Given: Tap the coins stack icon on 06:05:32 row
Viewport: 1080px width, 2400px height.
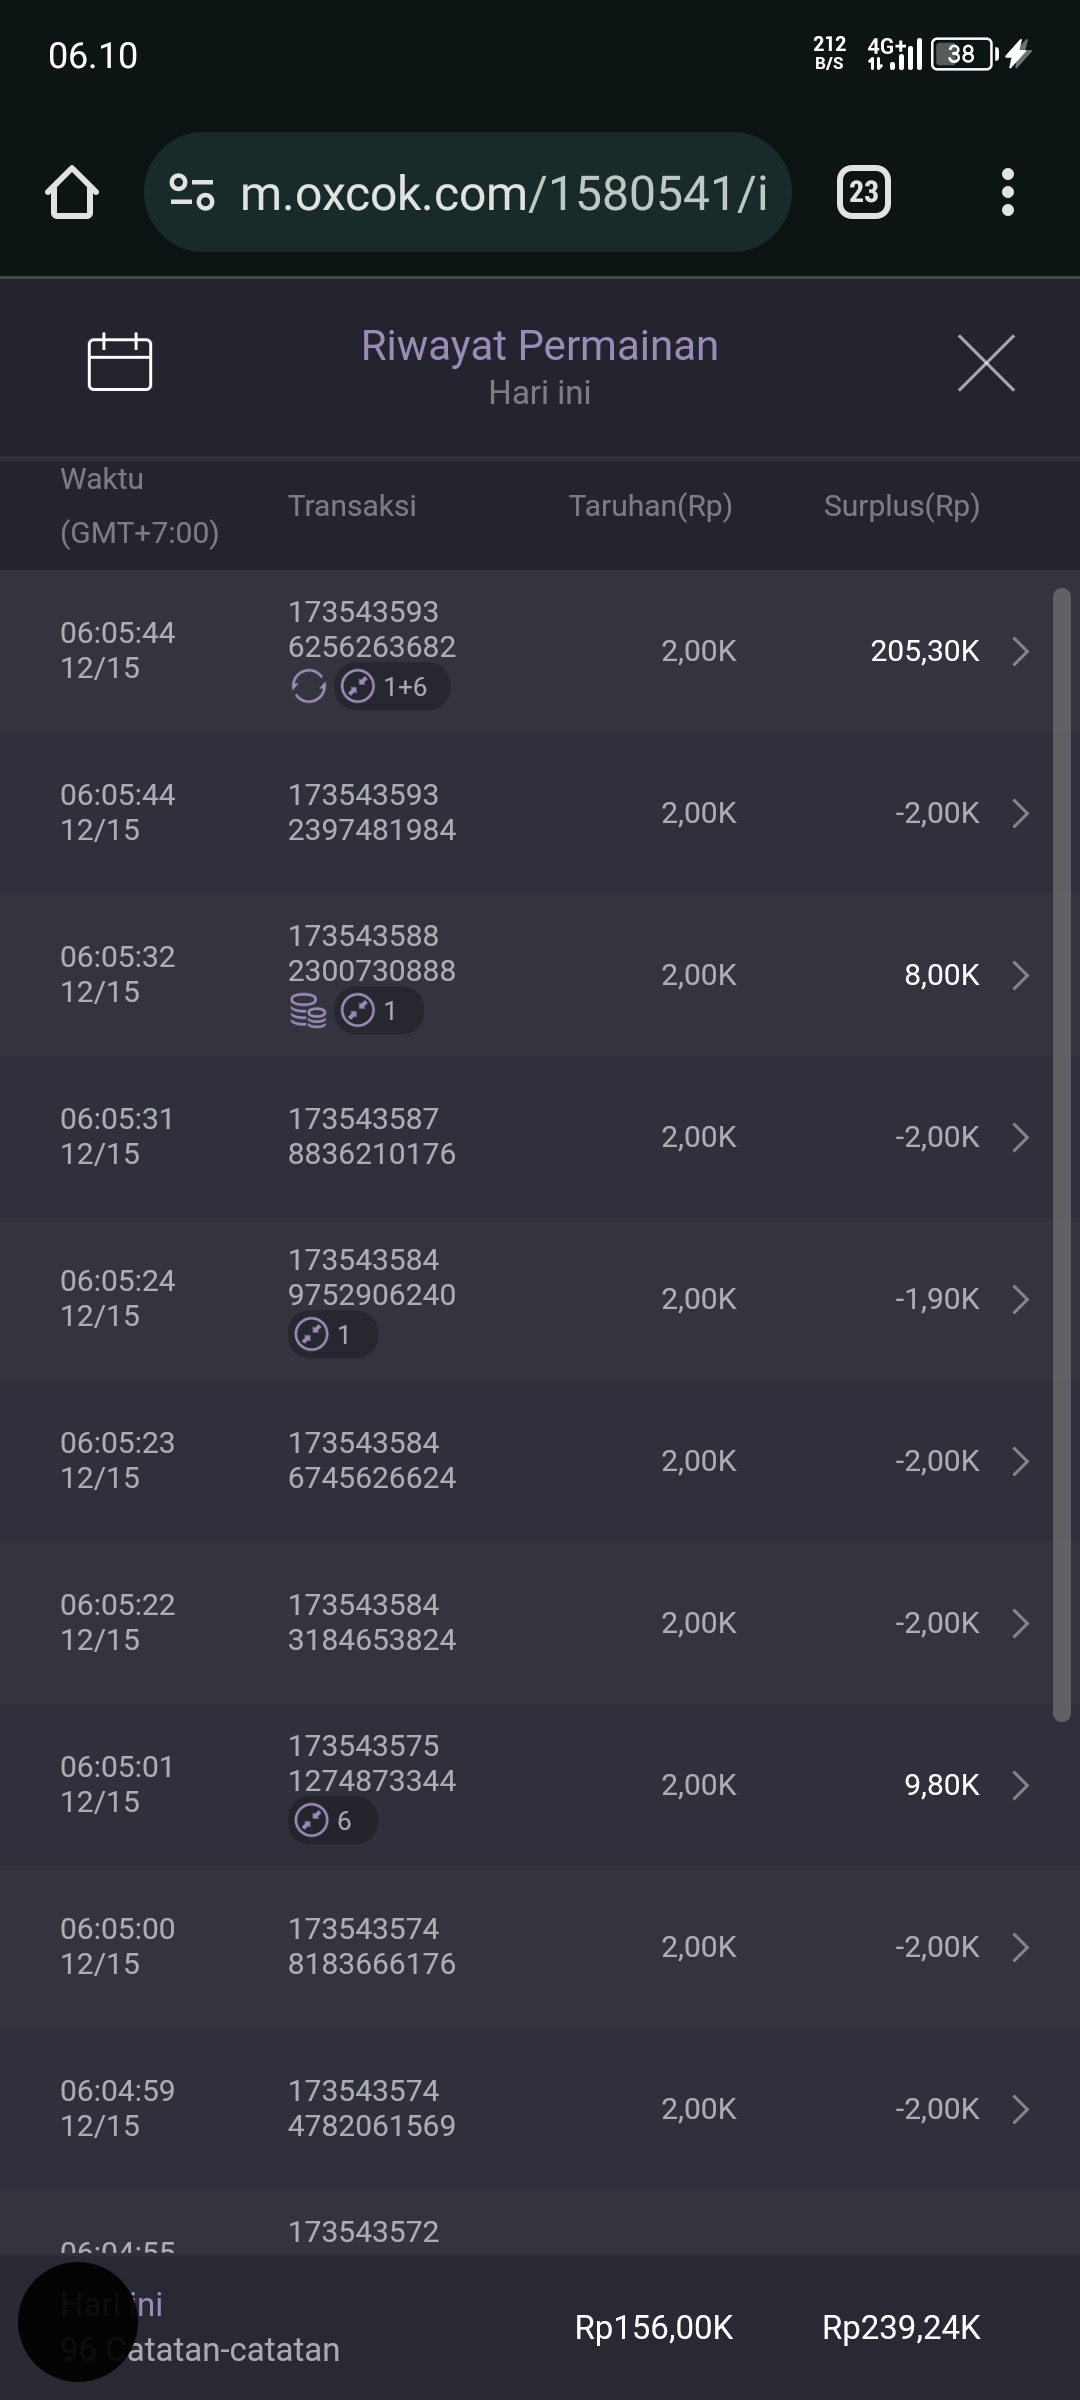Looking at the screenshot, I should [308, 1011].
